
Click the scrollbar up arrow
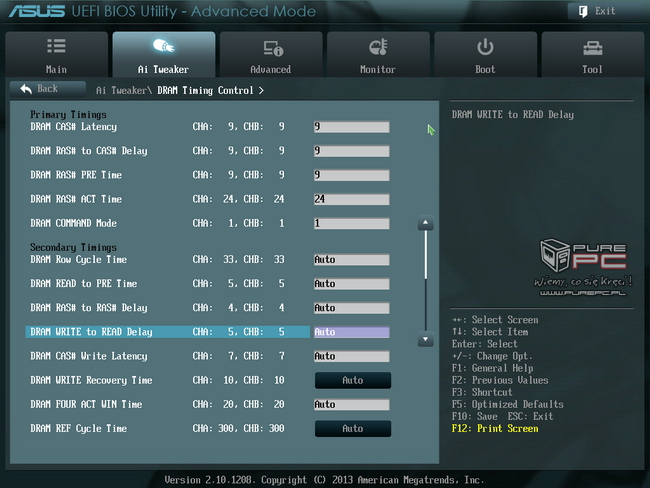425,223
